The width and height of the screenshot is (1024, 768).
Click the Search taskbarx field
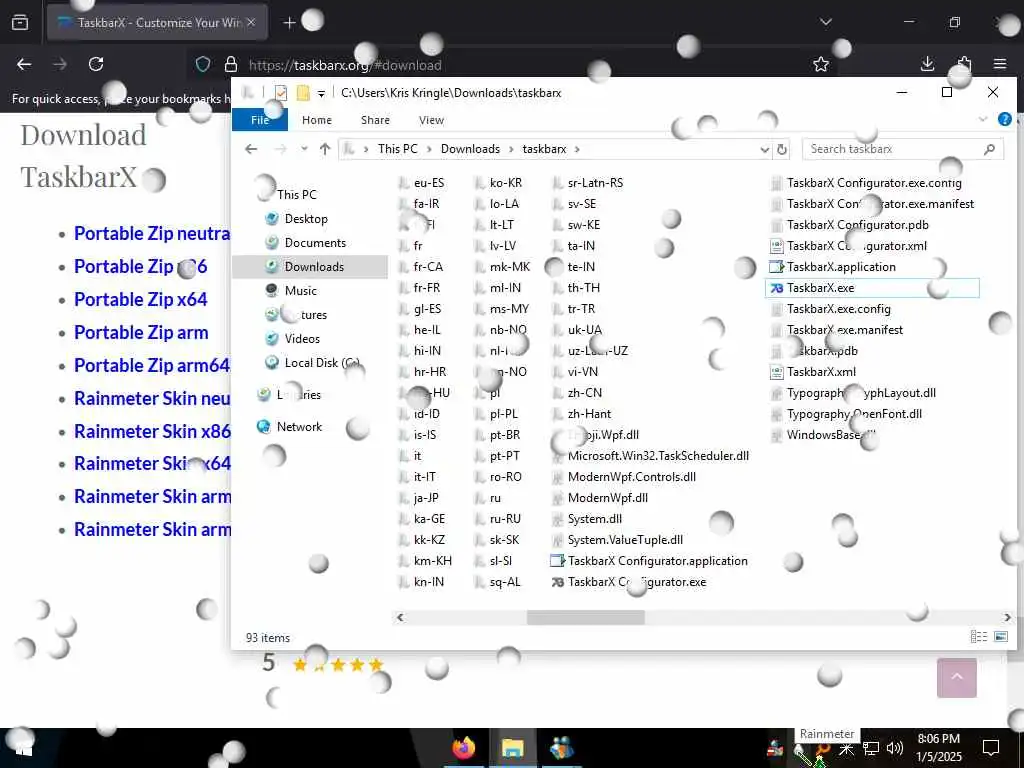pyautogui.click(x=903, y=150)
